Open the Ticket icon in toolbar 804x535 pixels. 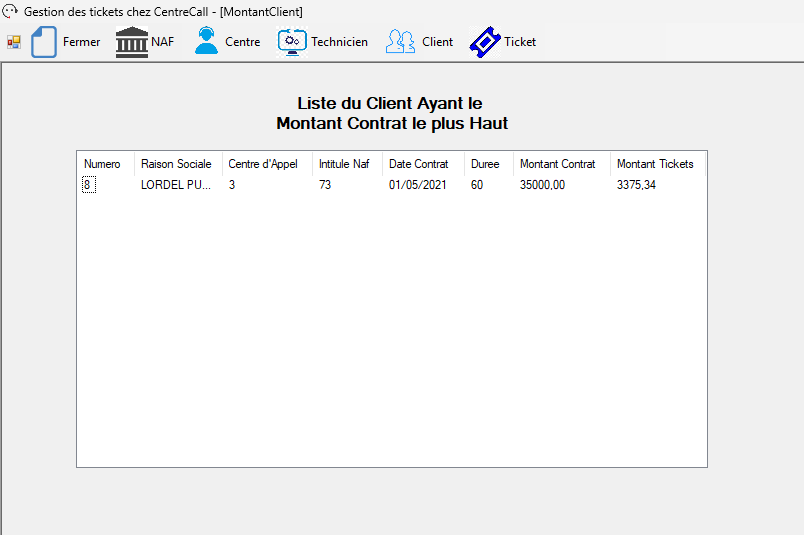(485, 42)
